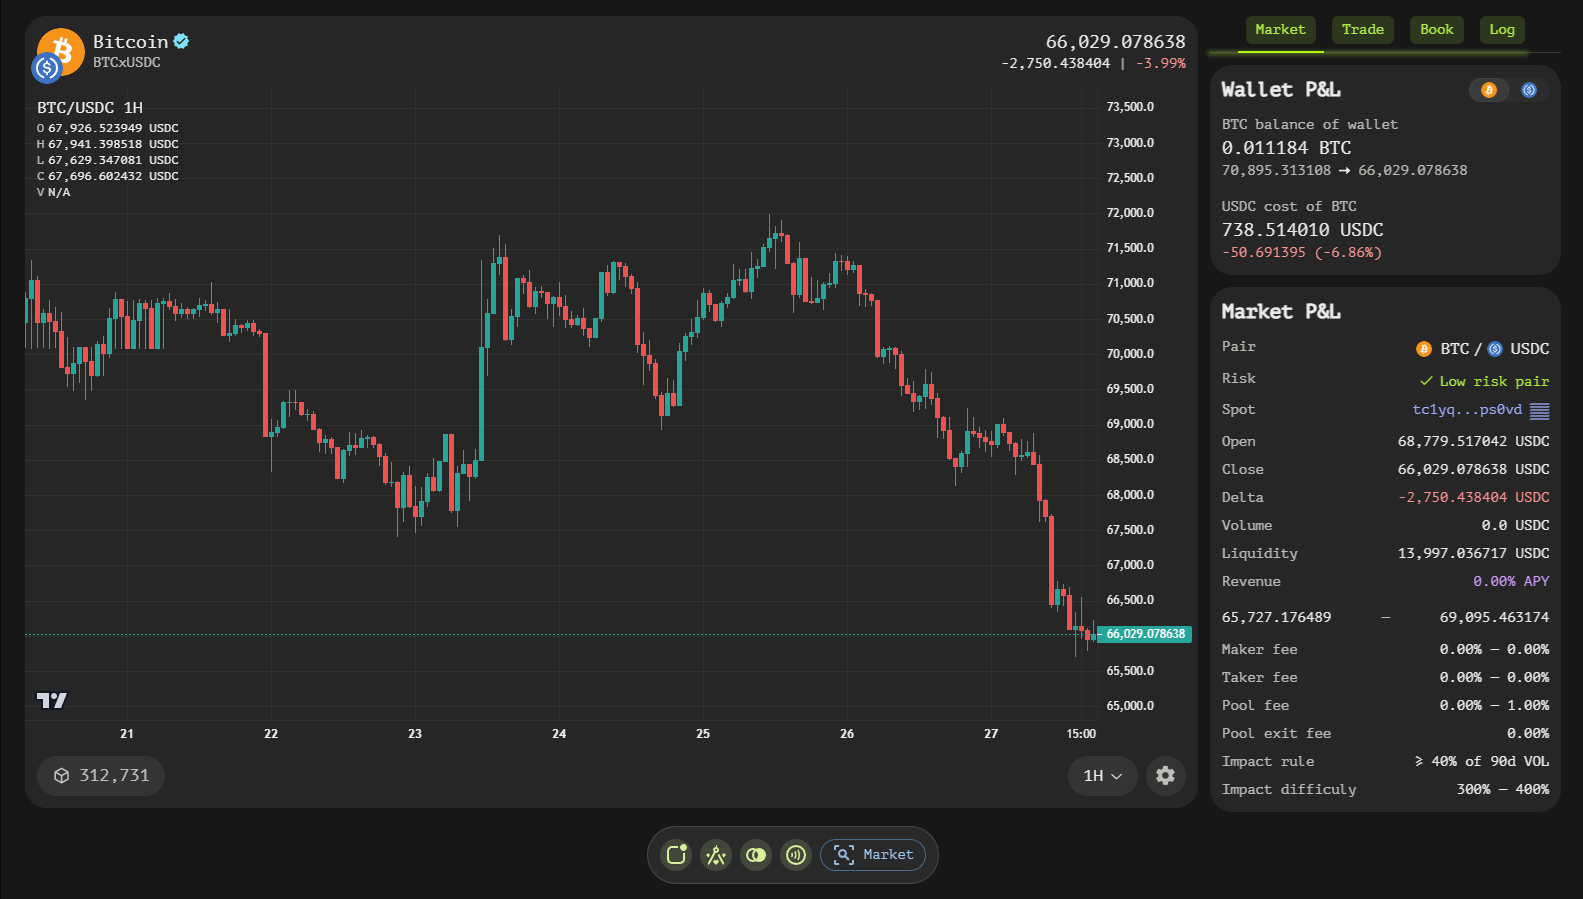Open the tc1yq...ps0vd spot address link
This screenshot has width=1583, height=899.
point(1466,410)
